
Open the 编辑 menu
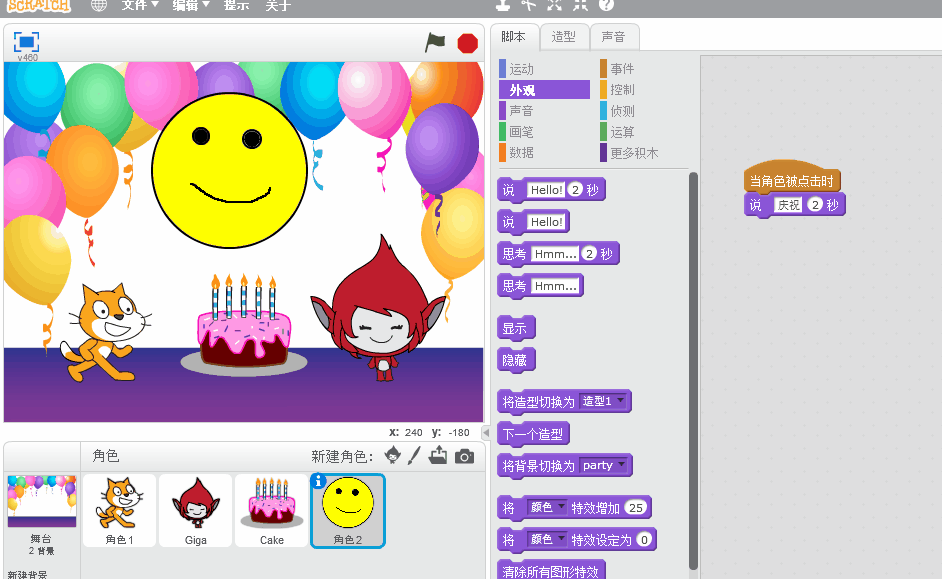(x=190, y=5)
